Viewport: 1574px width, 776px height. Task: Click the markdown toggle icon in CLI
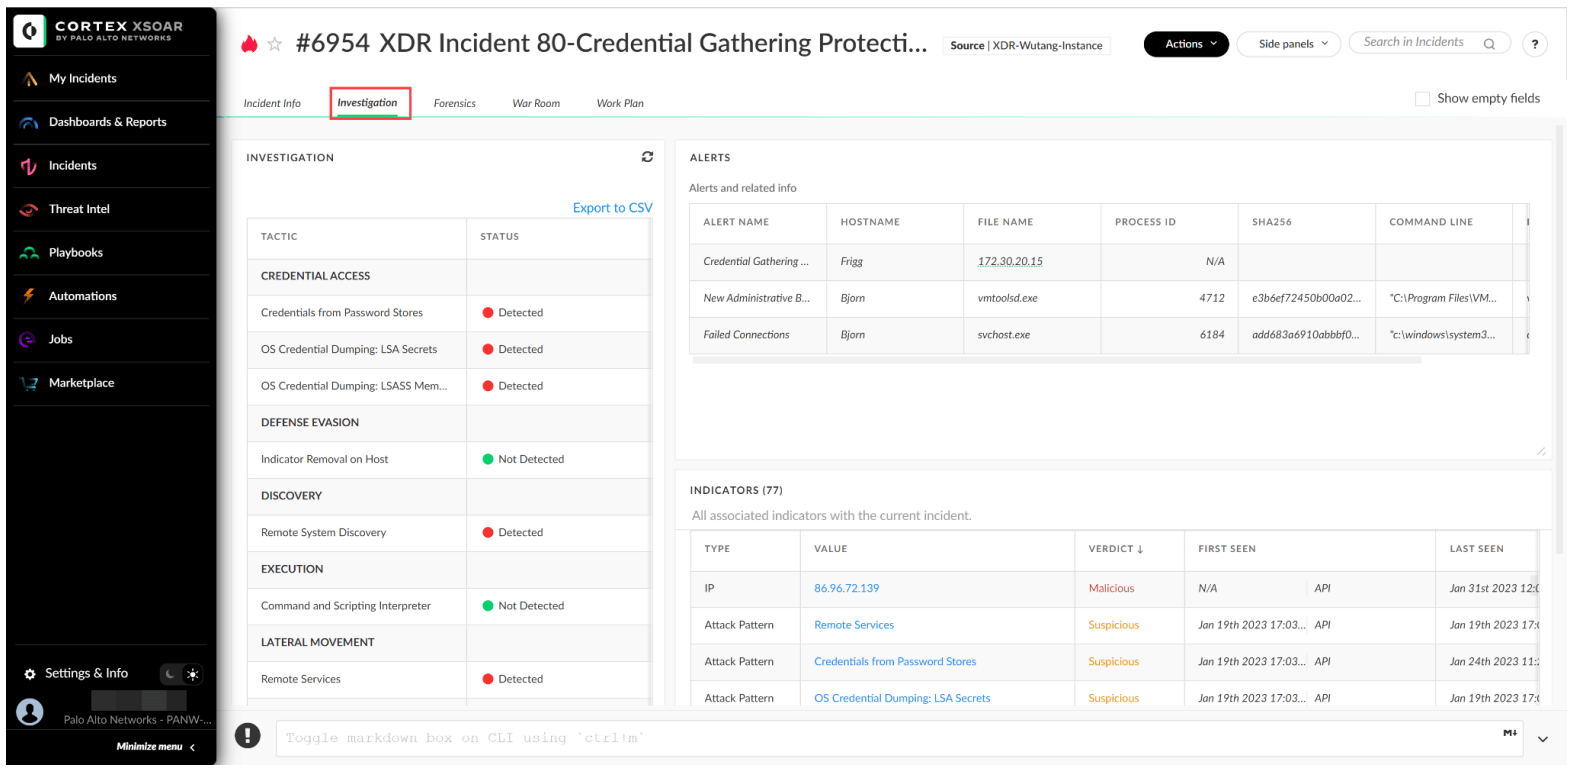[x=1509, y=734]
